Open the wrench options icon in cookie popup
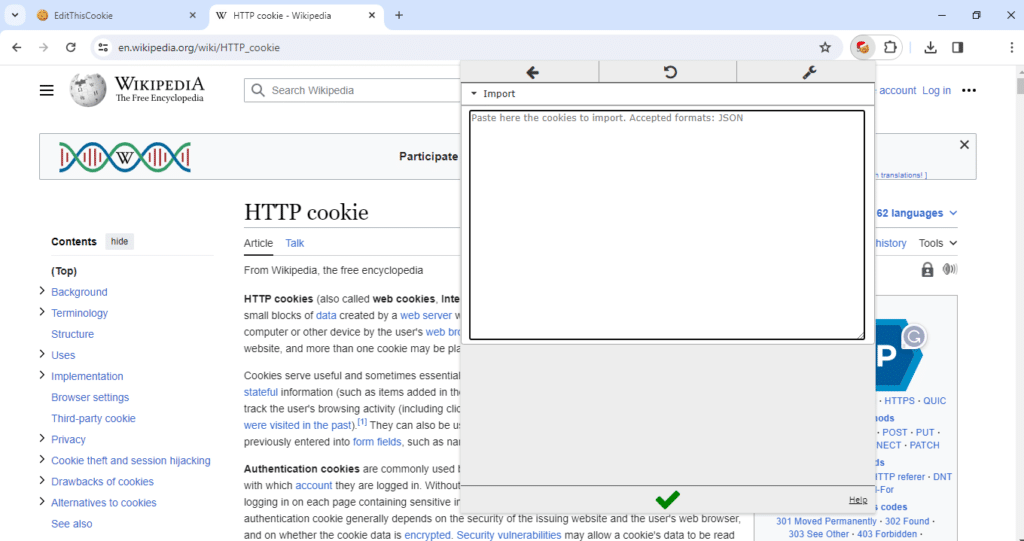 tap(809, 72)
